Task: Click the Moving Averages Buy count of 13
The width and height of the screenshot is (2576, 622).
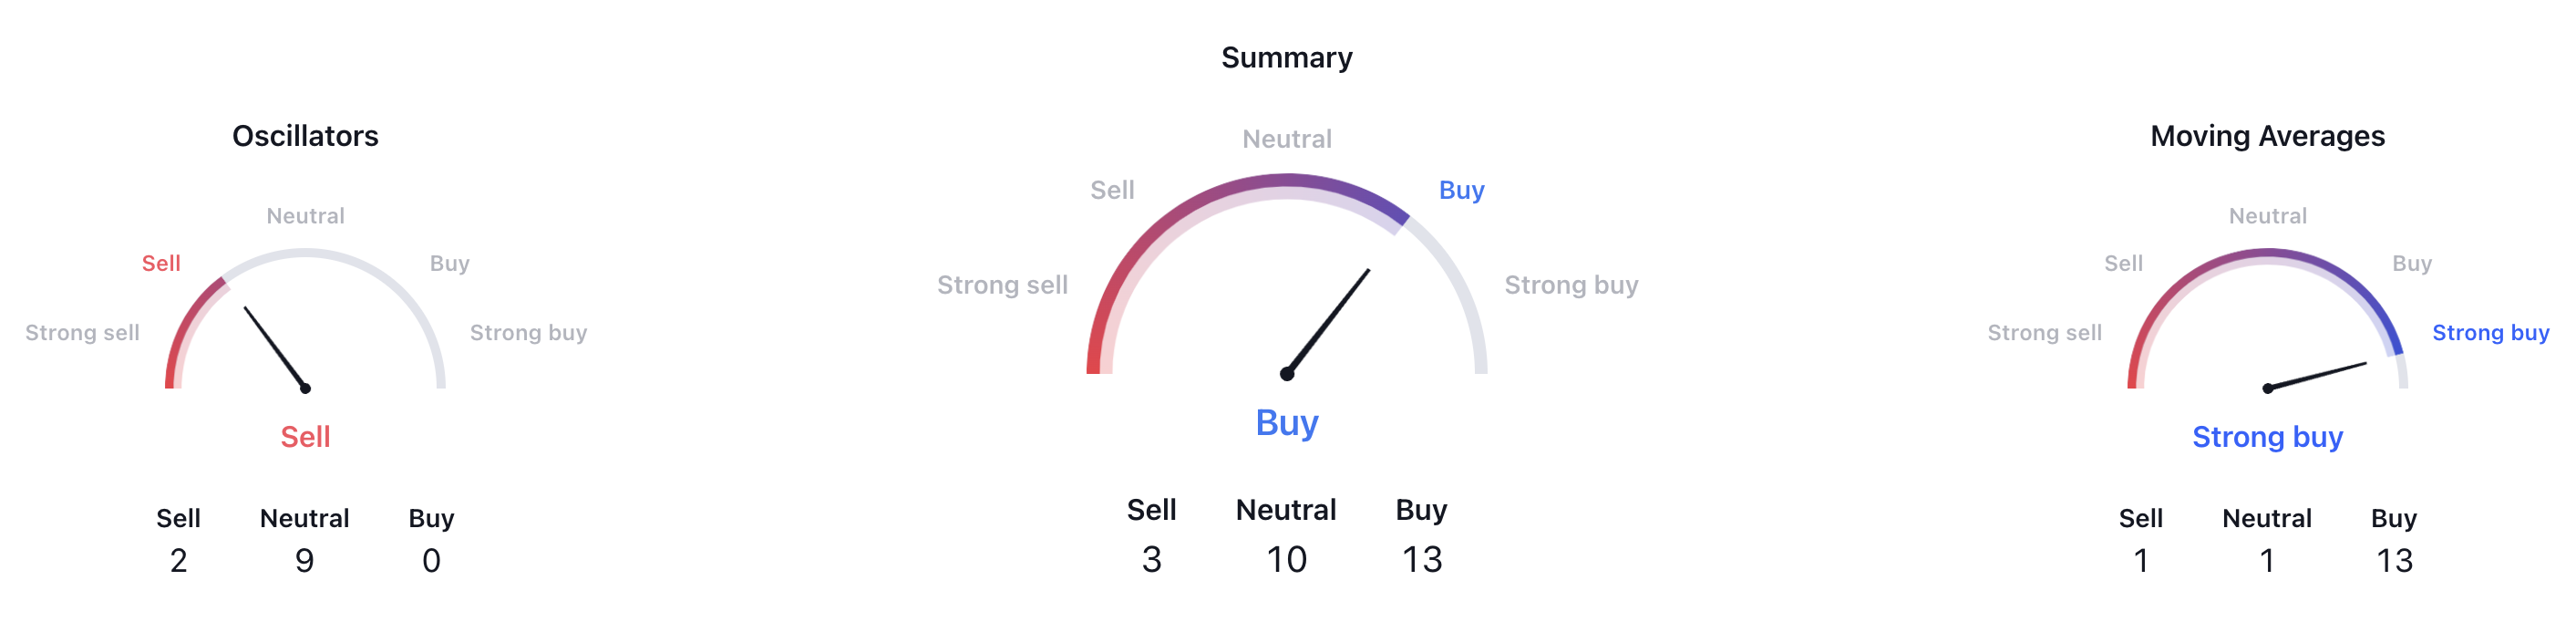Action: click(2394, 560)
